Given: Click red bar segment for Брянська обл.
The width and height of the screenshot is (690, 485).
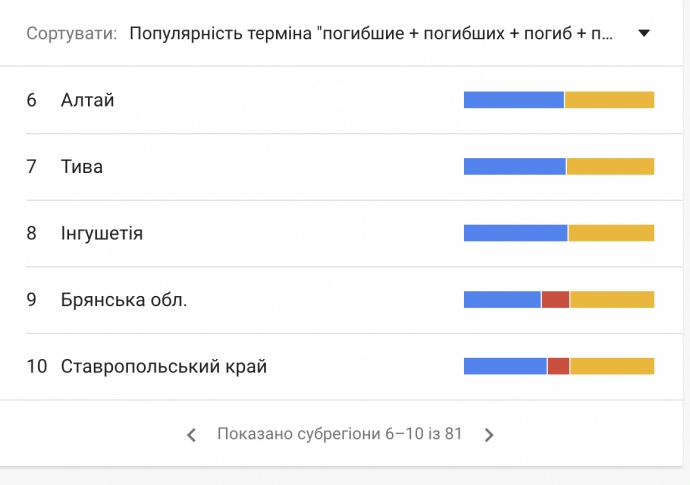Looking at the screenshot, I should coord(555,300).
